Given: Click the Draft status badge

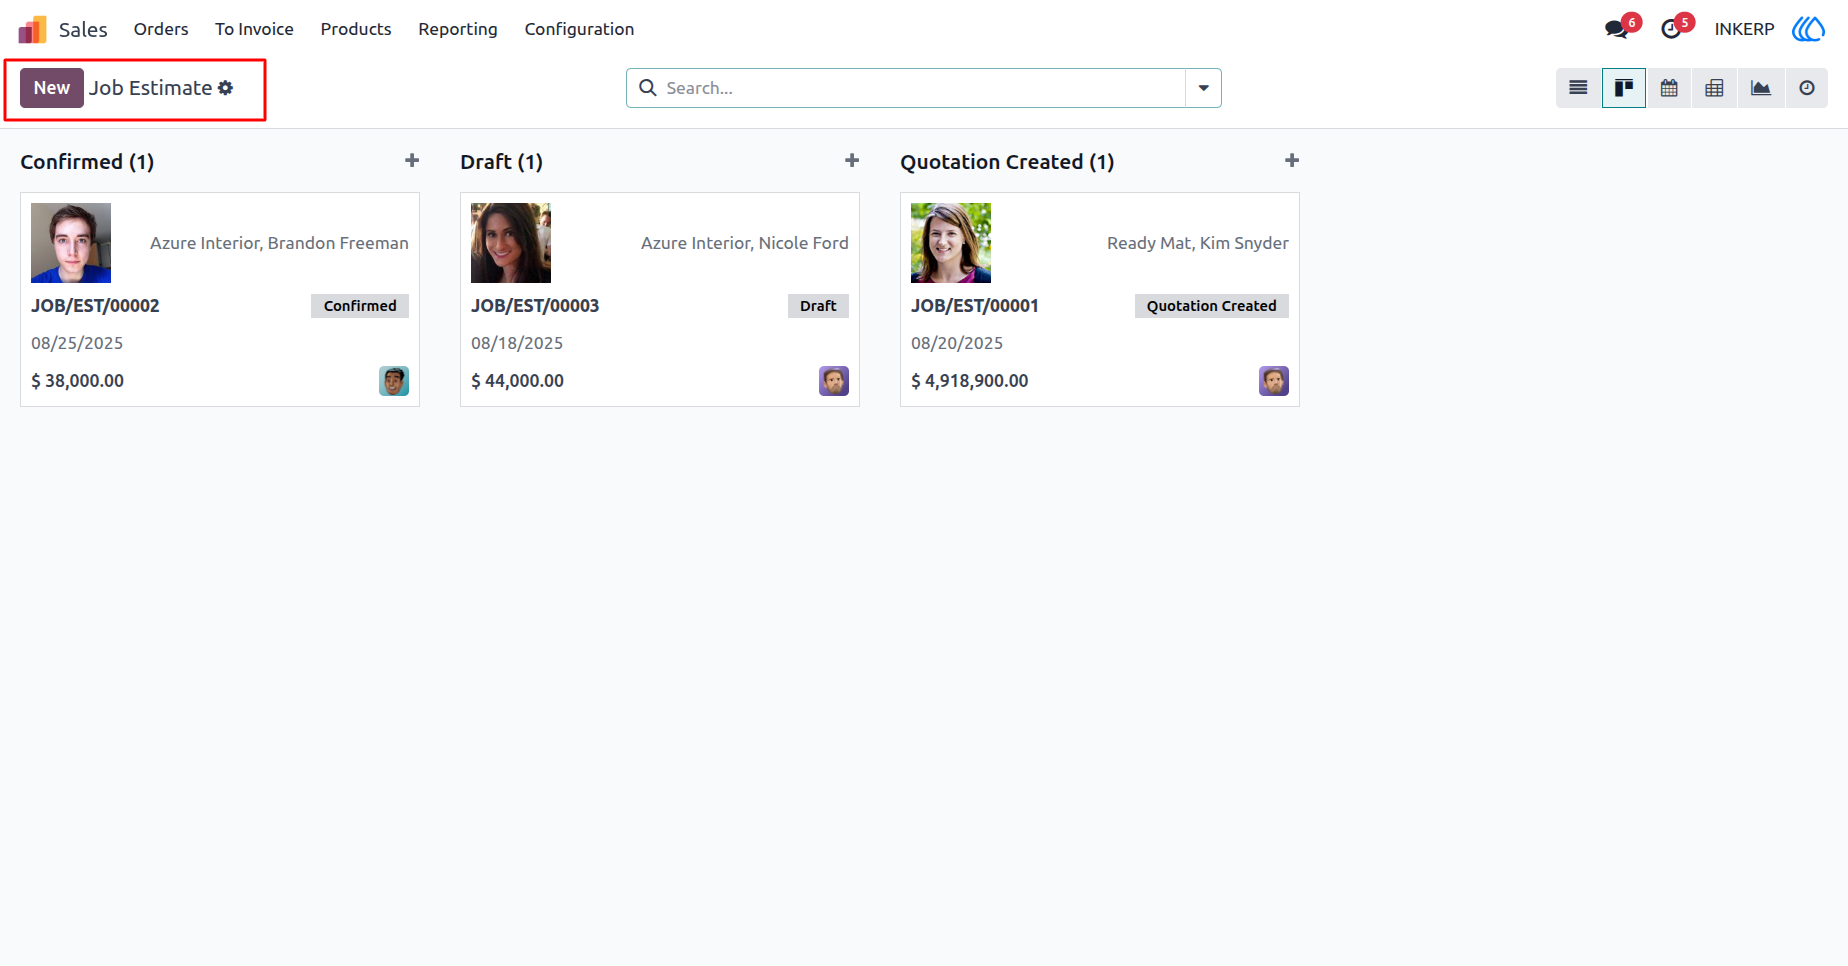Looking at the screenshot, I should (x=818, y=306).
